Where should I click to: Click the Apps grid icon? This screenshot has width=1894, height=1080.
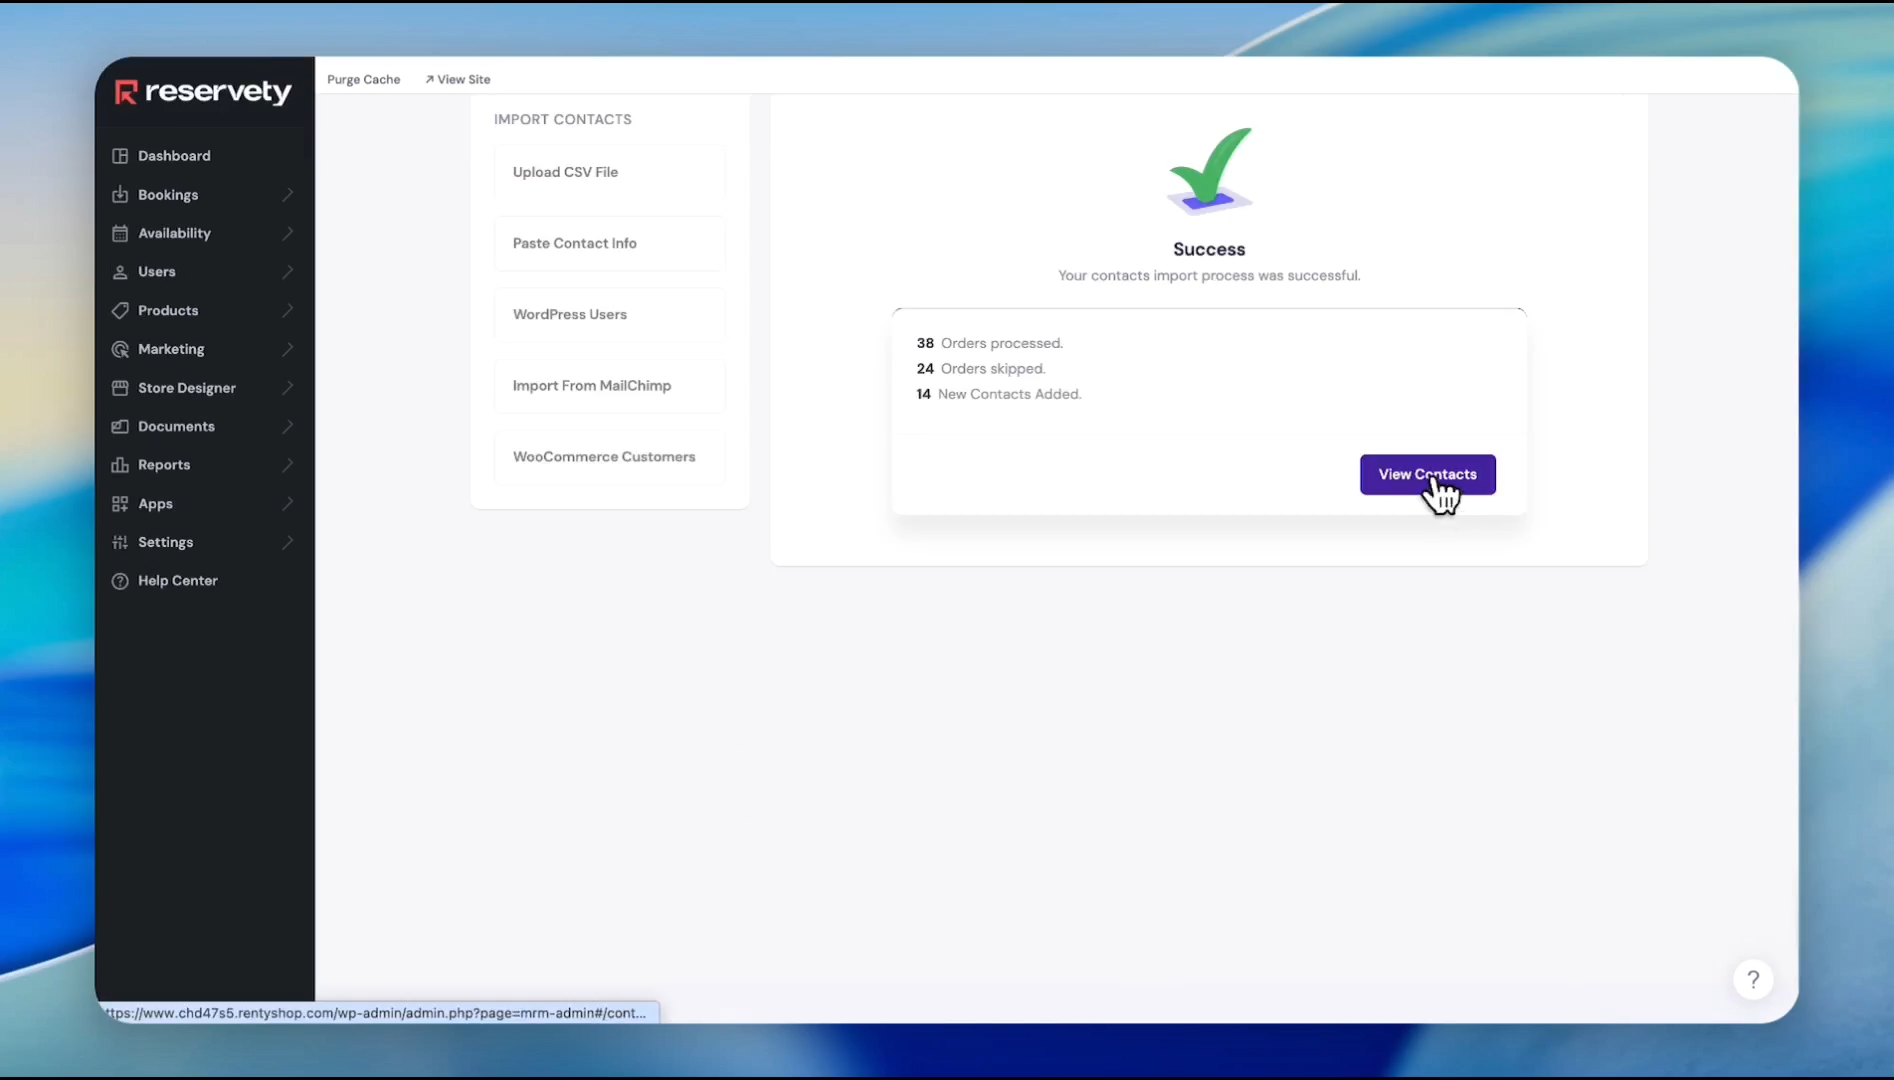[120, 504]
